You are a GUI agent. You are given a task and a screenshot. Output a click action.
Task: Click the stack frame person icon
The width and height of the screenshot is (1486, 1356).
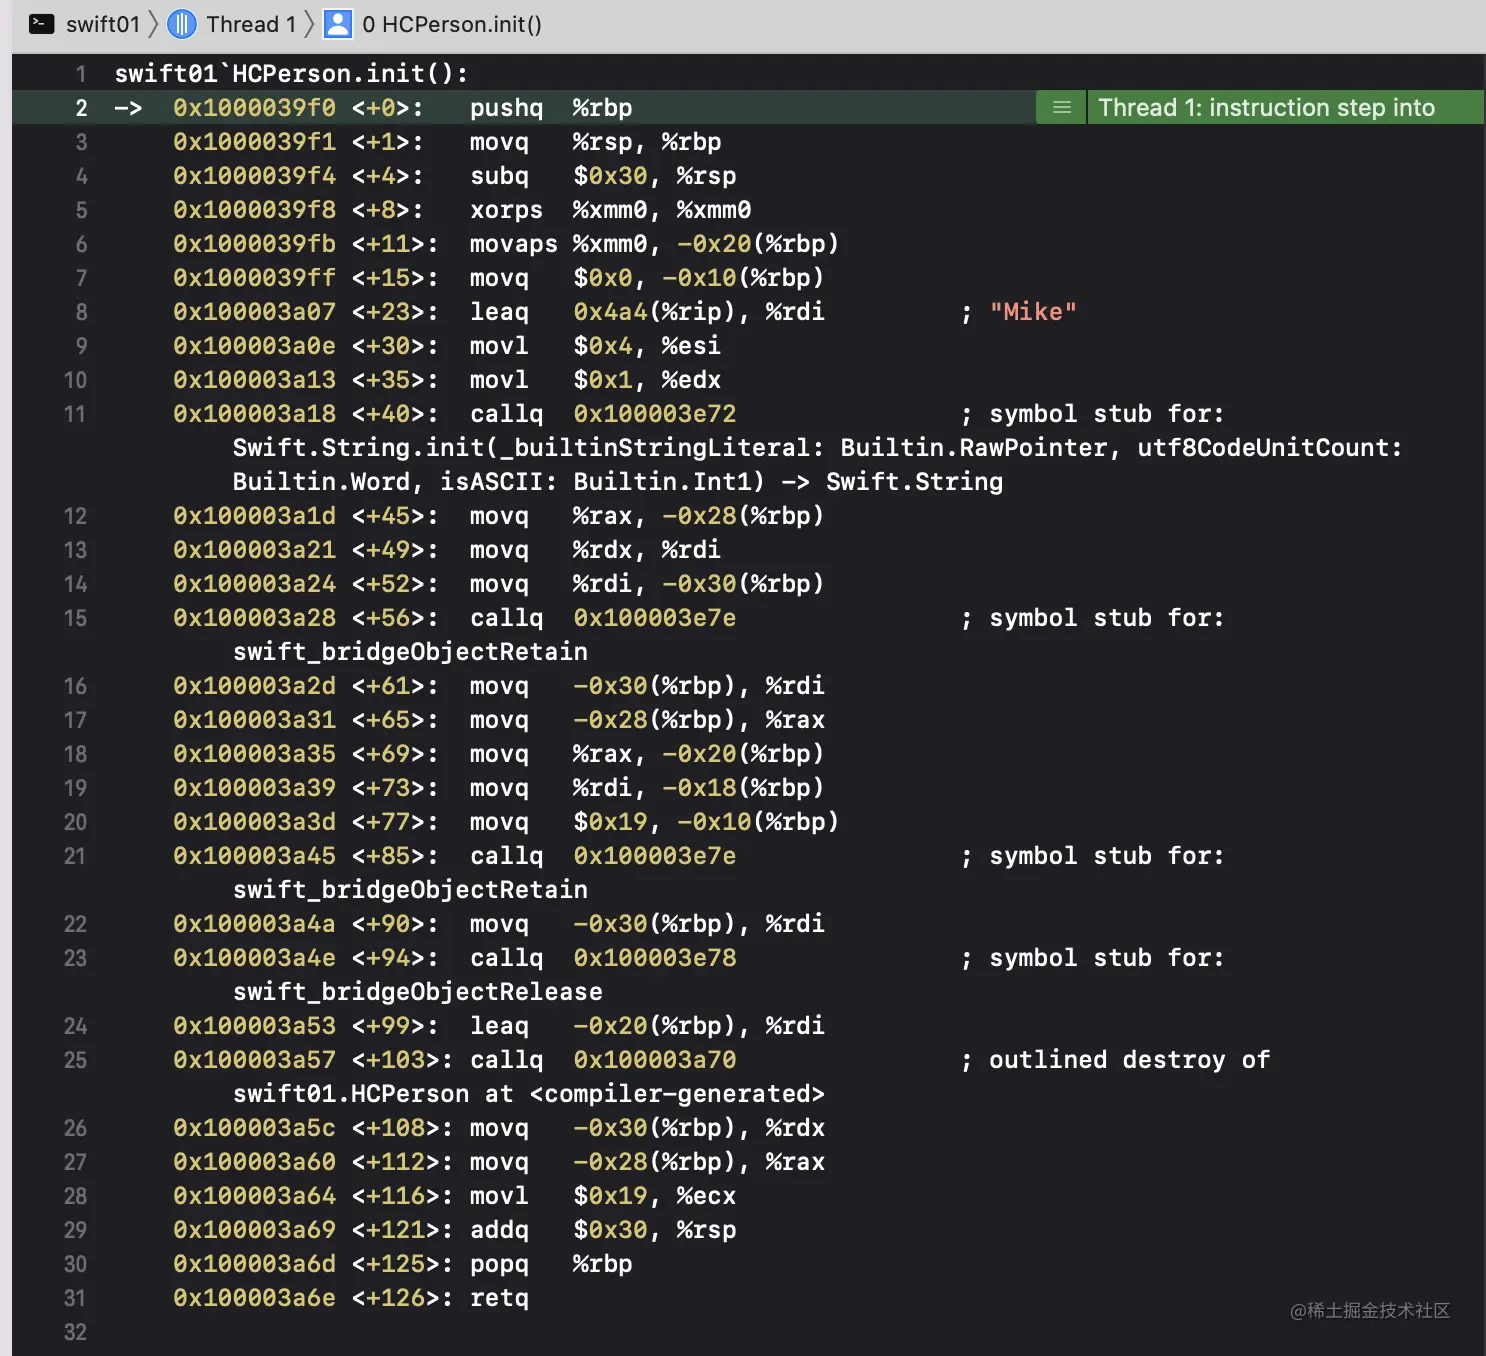click(x=339, y=24)
